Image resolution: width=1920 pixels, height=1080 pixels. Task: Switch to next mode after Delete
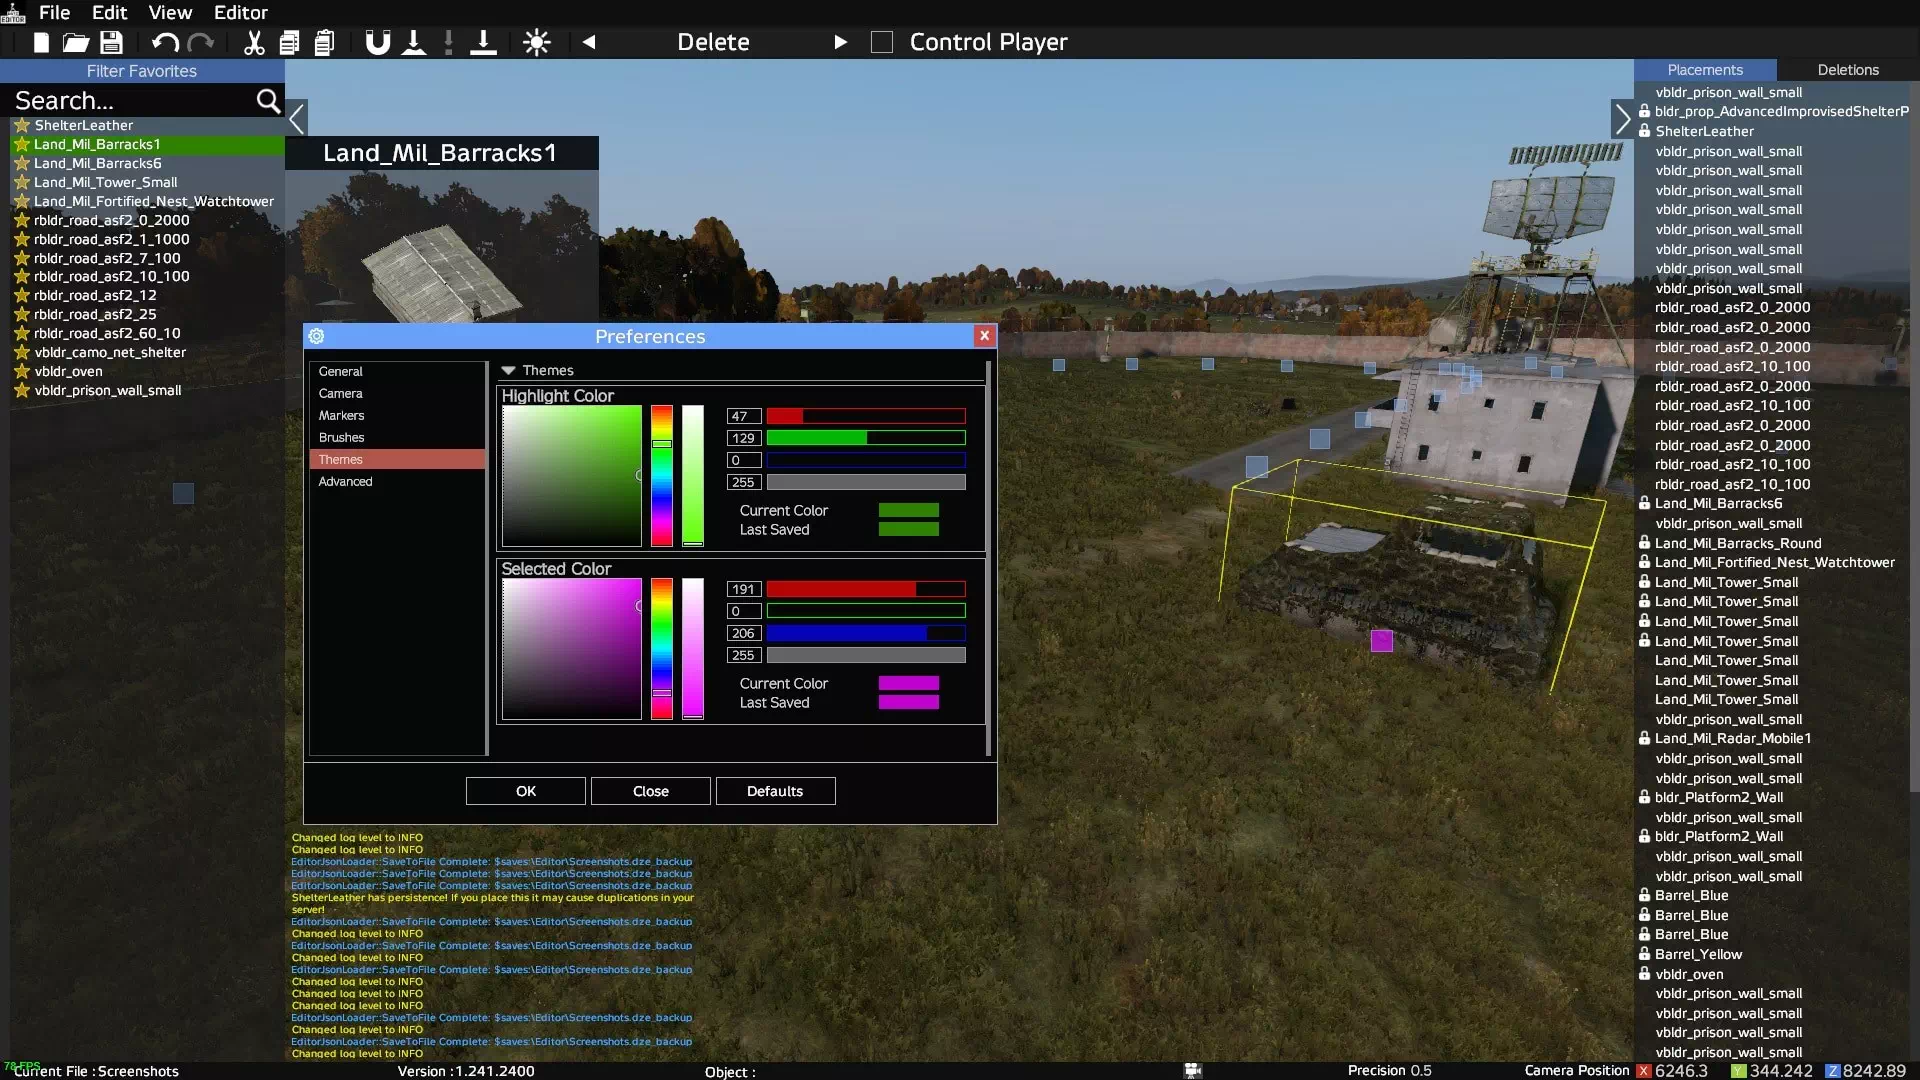(x=840, y=42)
